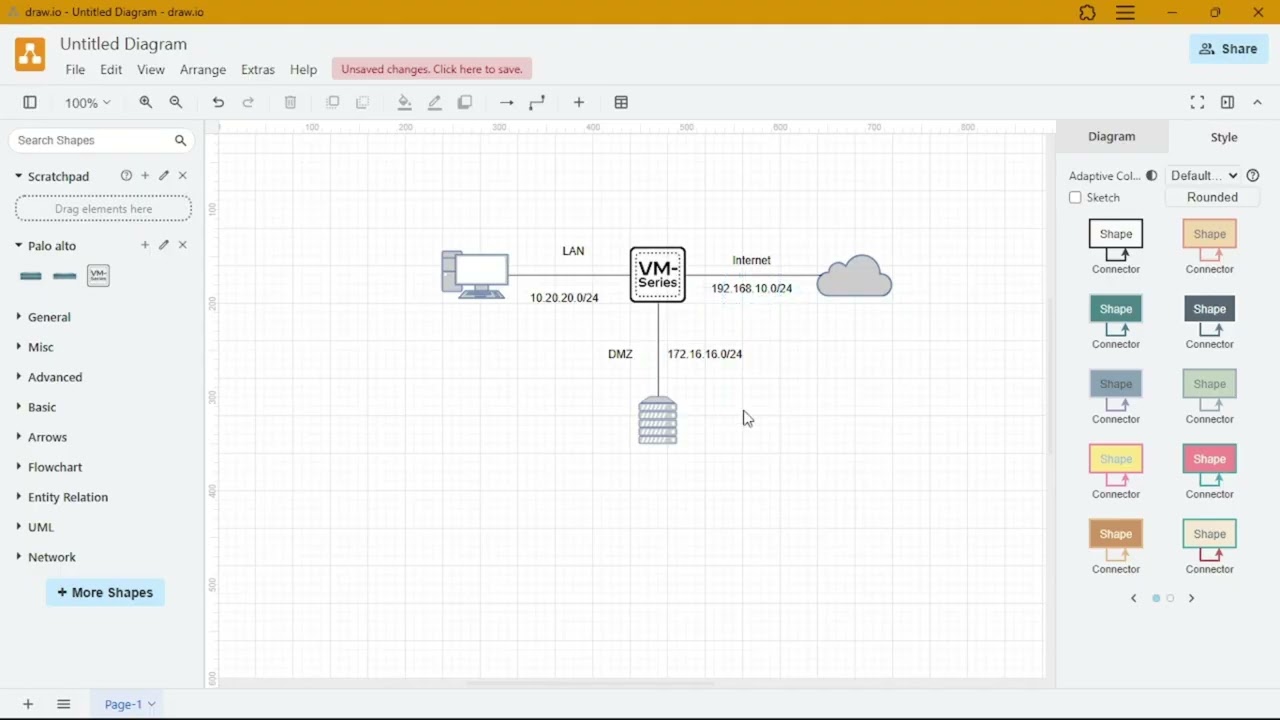Open the waypoints connector style tool
The image size is (1280, 720).
[x=537, y=102]
